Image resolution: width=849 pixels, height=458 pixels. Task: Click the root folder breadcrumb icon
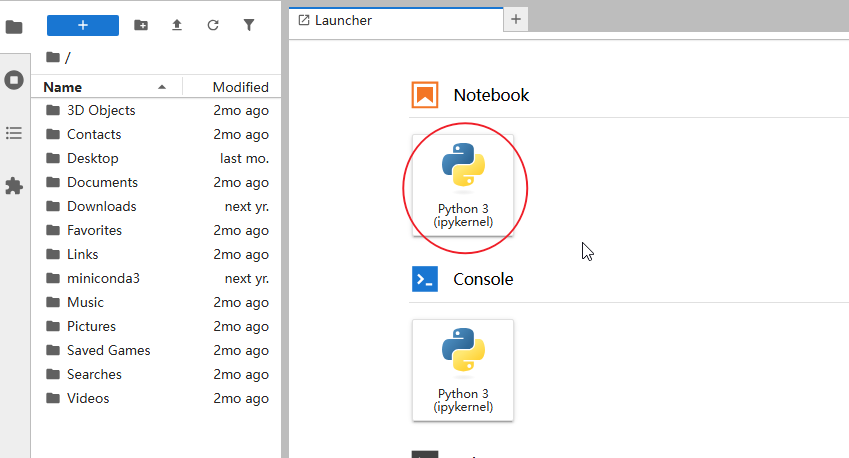pyautogui.click(x=53, y=57)
